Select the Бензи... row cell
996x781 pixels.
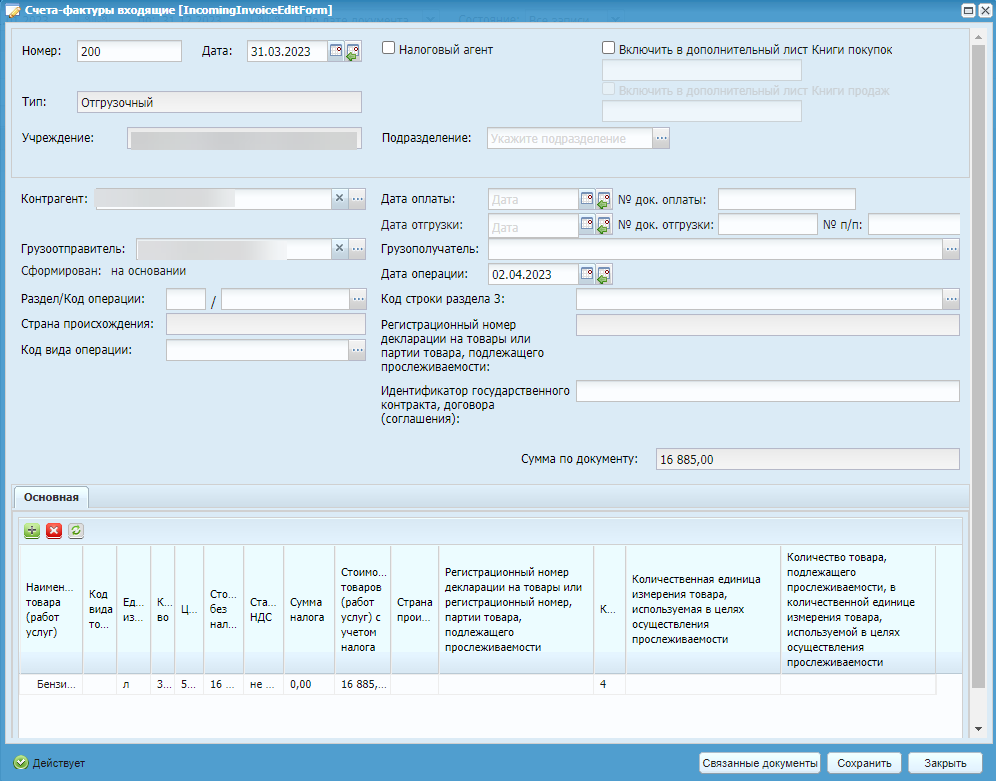coord(51,684)
